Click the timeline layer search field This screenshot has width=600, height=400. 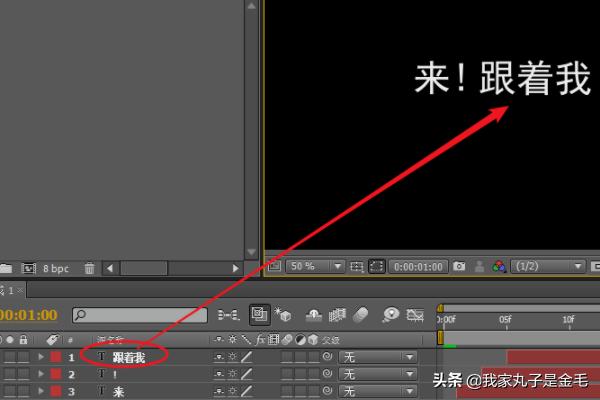140,315
